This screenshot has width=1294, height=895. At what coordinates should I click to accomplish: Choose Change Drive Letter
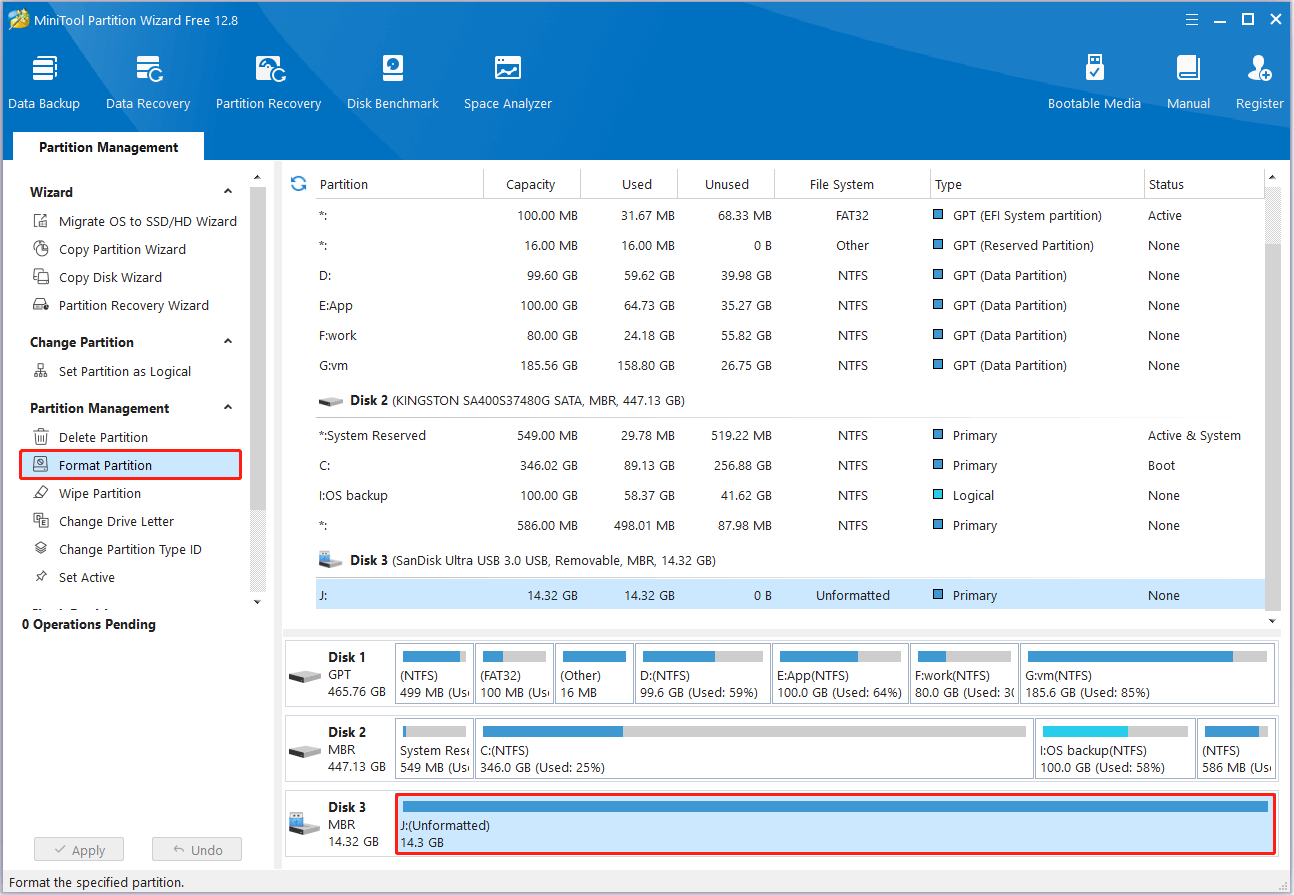103,521
